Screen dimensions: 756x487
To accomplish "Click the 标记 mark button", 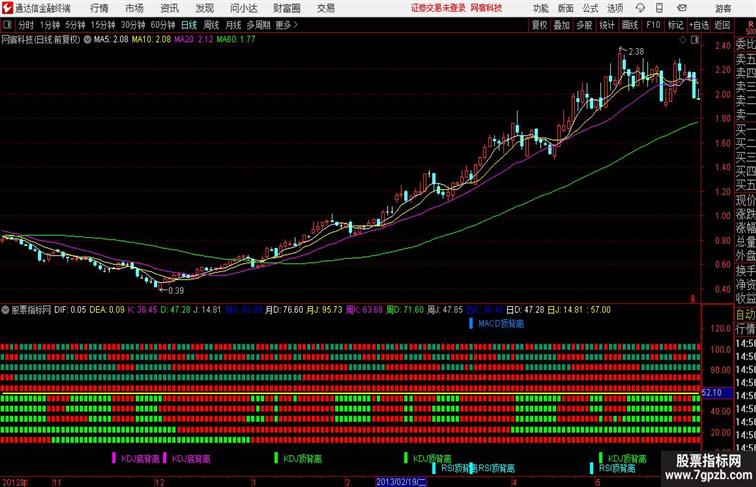I will tap(675, 25).
